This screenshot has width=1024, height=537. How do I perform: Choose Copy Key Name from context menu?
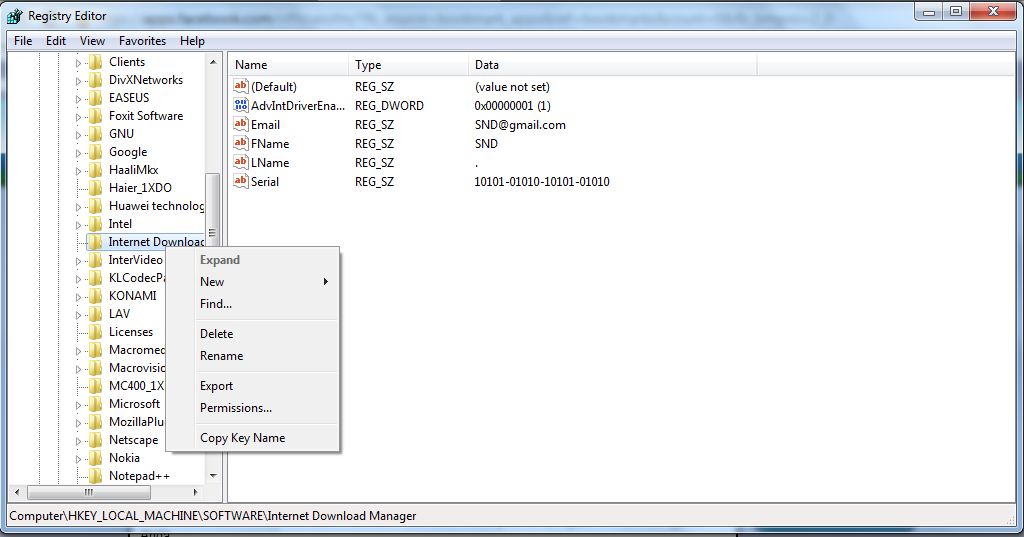point(266,438)
